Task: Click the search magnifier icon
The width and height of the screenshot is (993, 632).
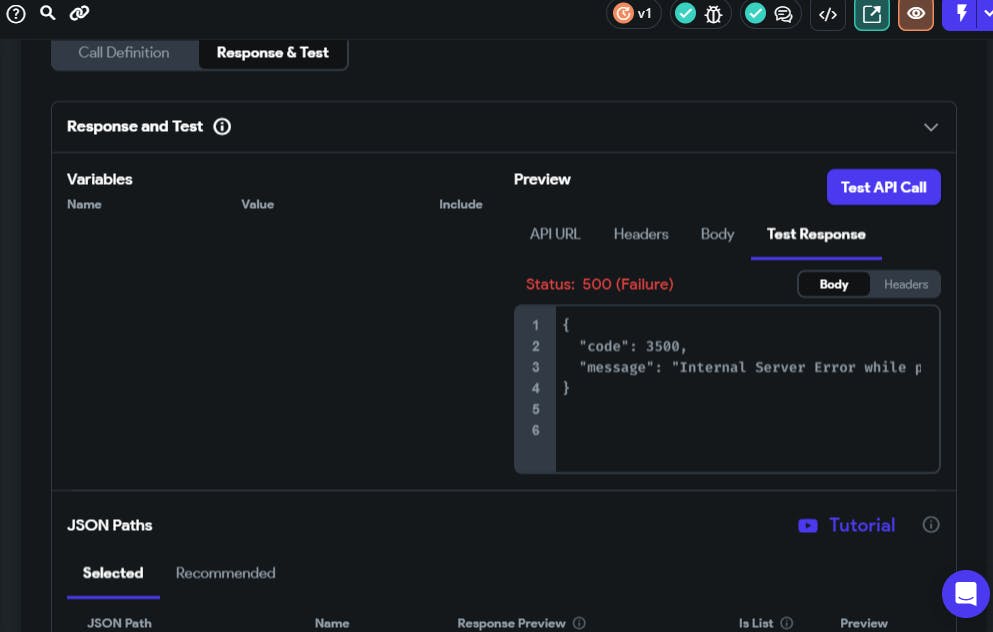Action: coord(47,13)
